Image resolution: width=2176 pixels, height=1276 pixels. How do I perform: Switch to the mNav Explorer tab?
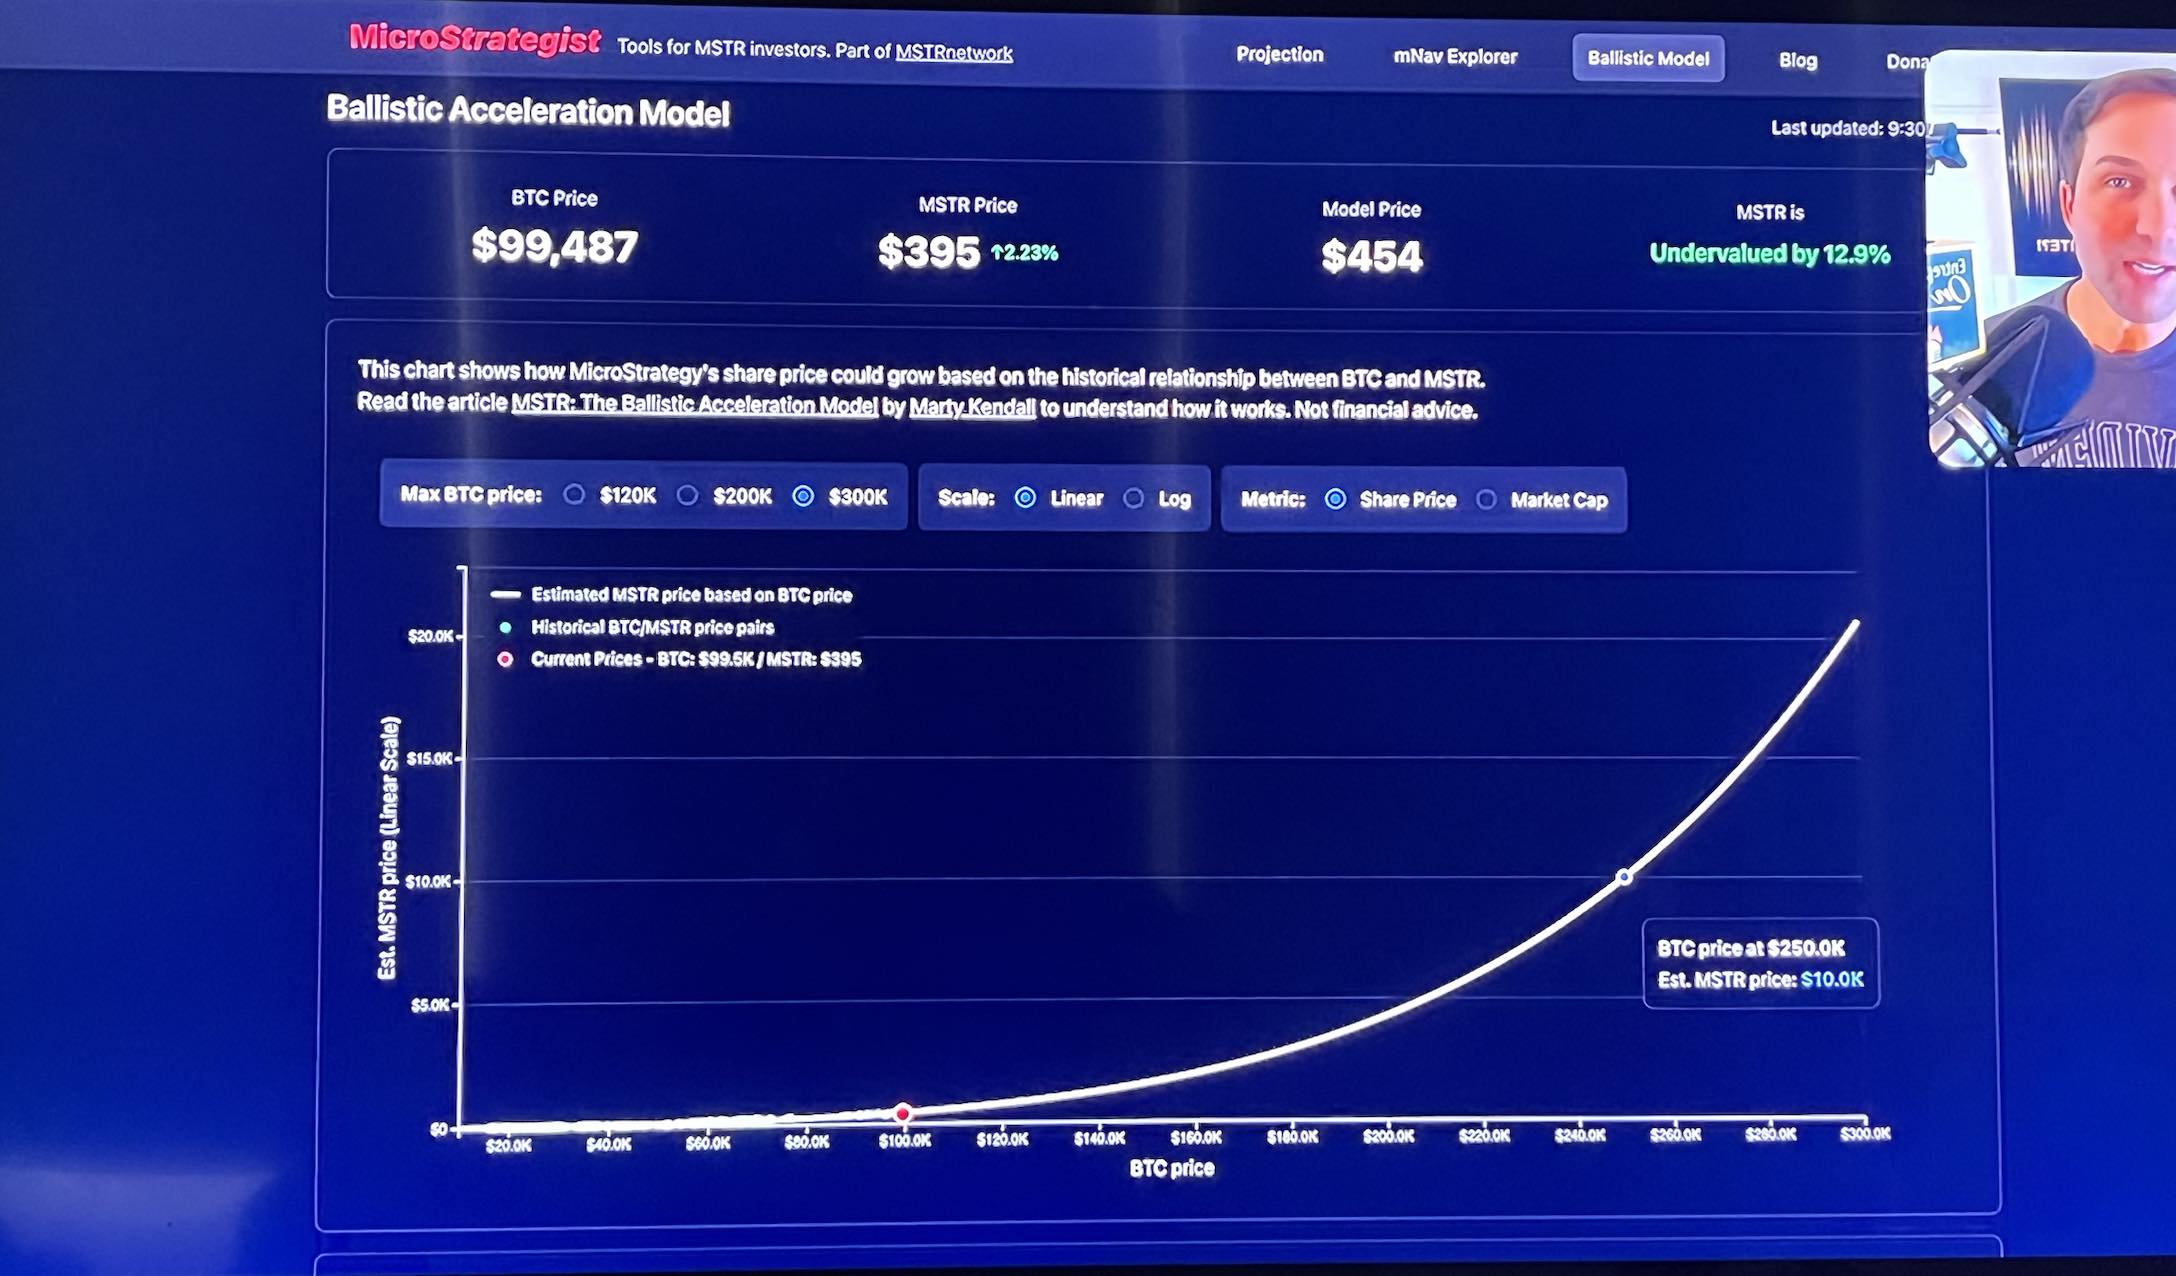coord(1455,57)
